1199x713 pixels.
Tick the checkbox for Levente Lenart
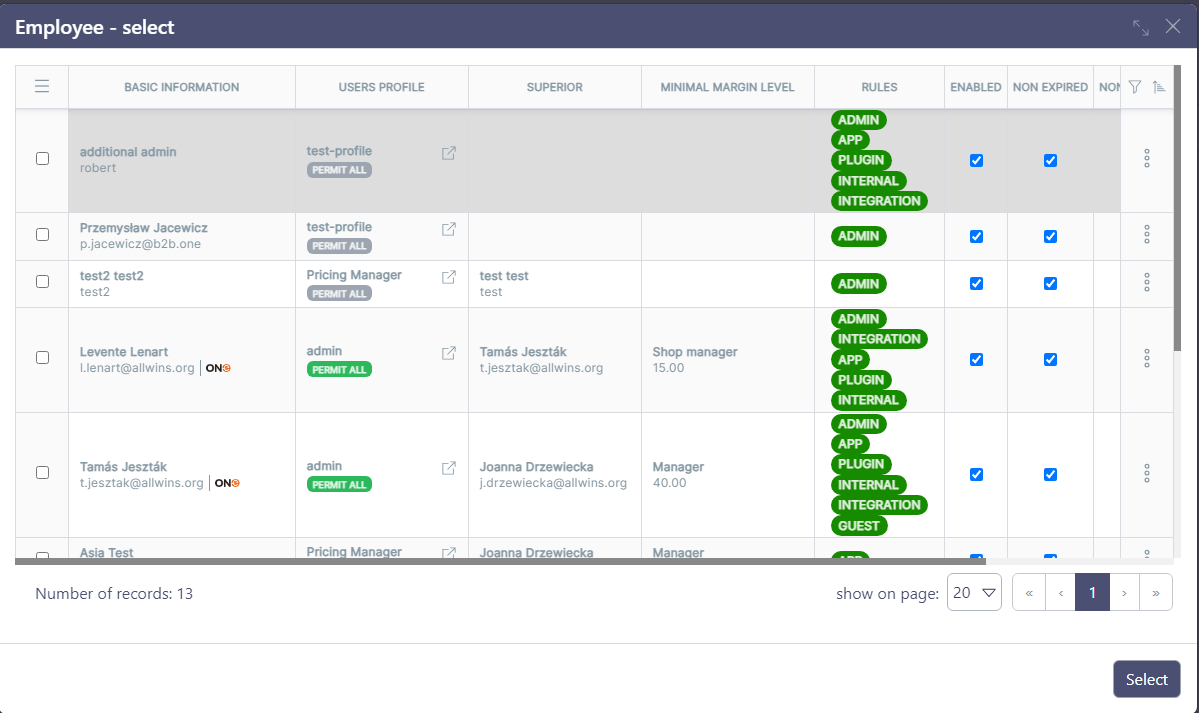pyautogui.click(x=42, y=357)
